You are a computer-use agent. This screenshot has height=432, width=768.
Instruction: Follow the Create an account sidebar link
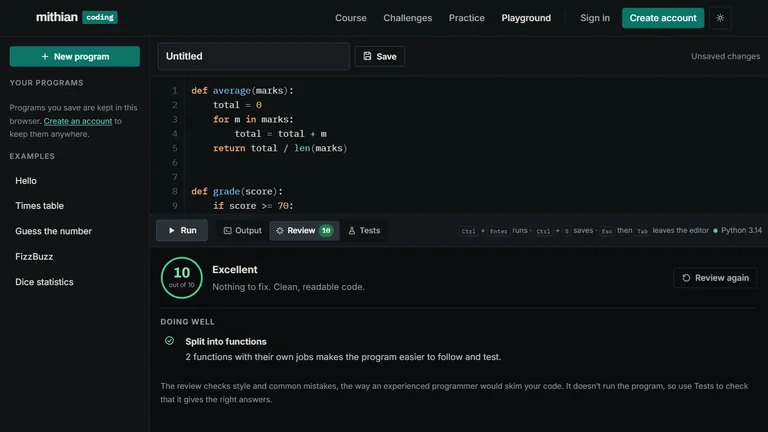click(x=78, y=121)
